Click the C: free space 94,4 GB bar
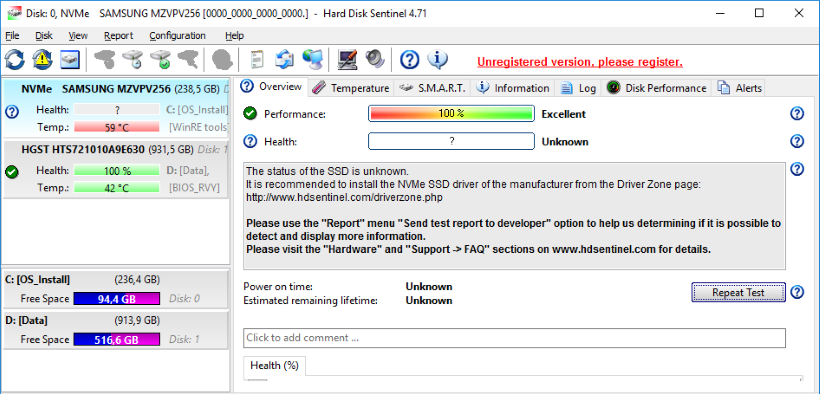This screenshot has width=824, height=394. tap(117, 299)
